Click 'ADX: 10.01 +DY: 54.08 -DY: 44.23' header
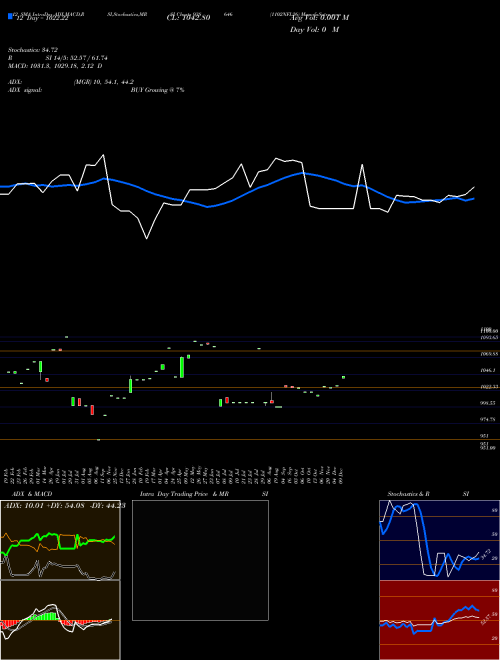 pyautogui.click(x=65, y=506)
